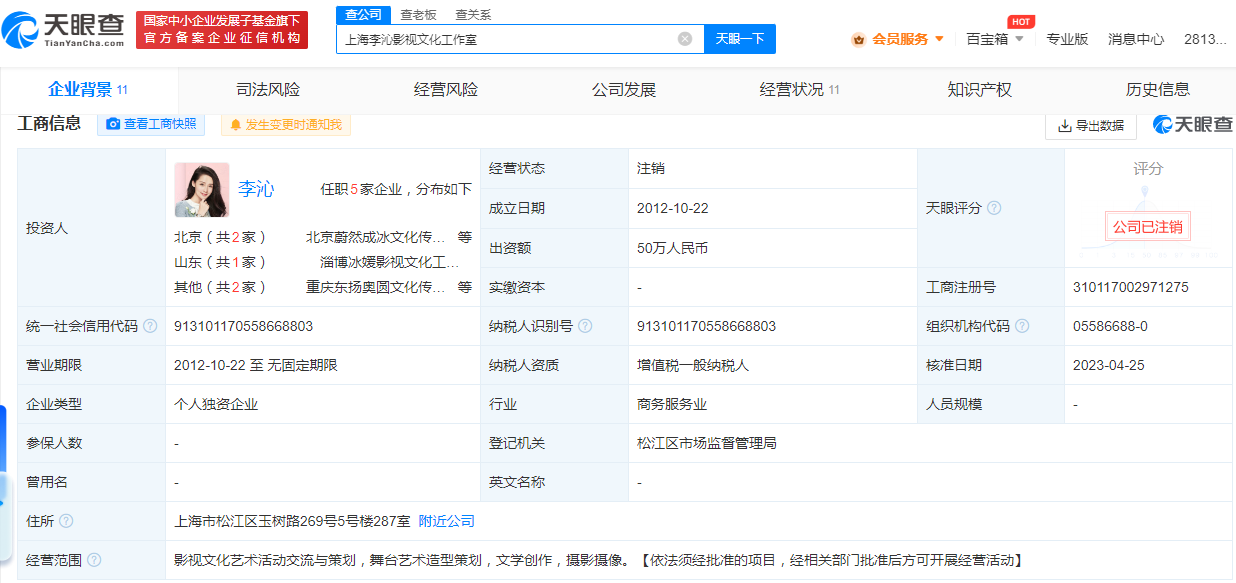Viewport: 1236px width, 583px height.
Task: Click help icon next to 住所
Action: click(66, 521)
